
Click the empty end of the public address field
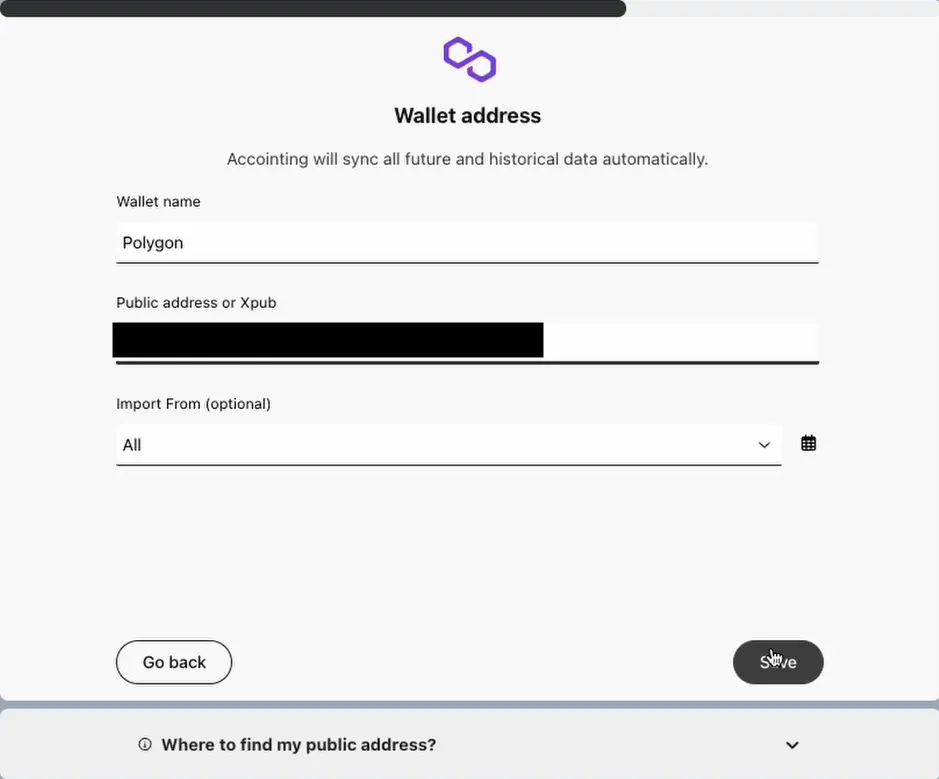[x=680, y=341]
